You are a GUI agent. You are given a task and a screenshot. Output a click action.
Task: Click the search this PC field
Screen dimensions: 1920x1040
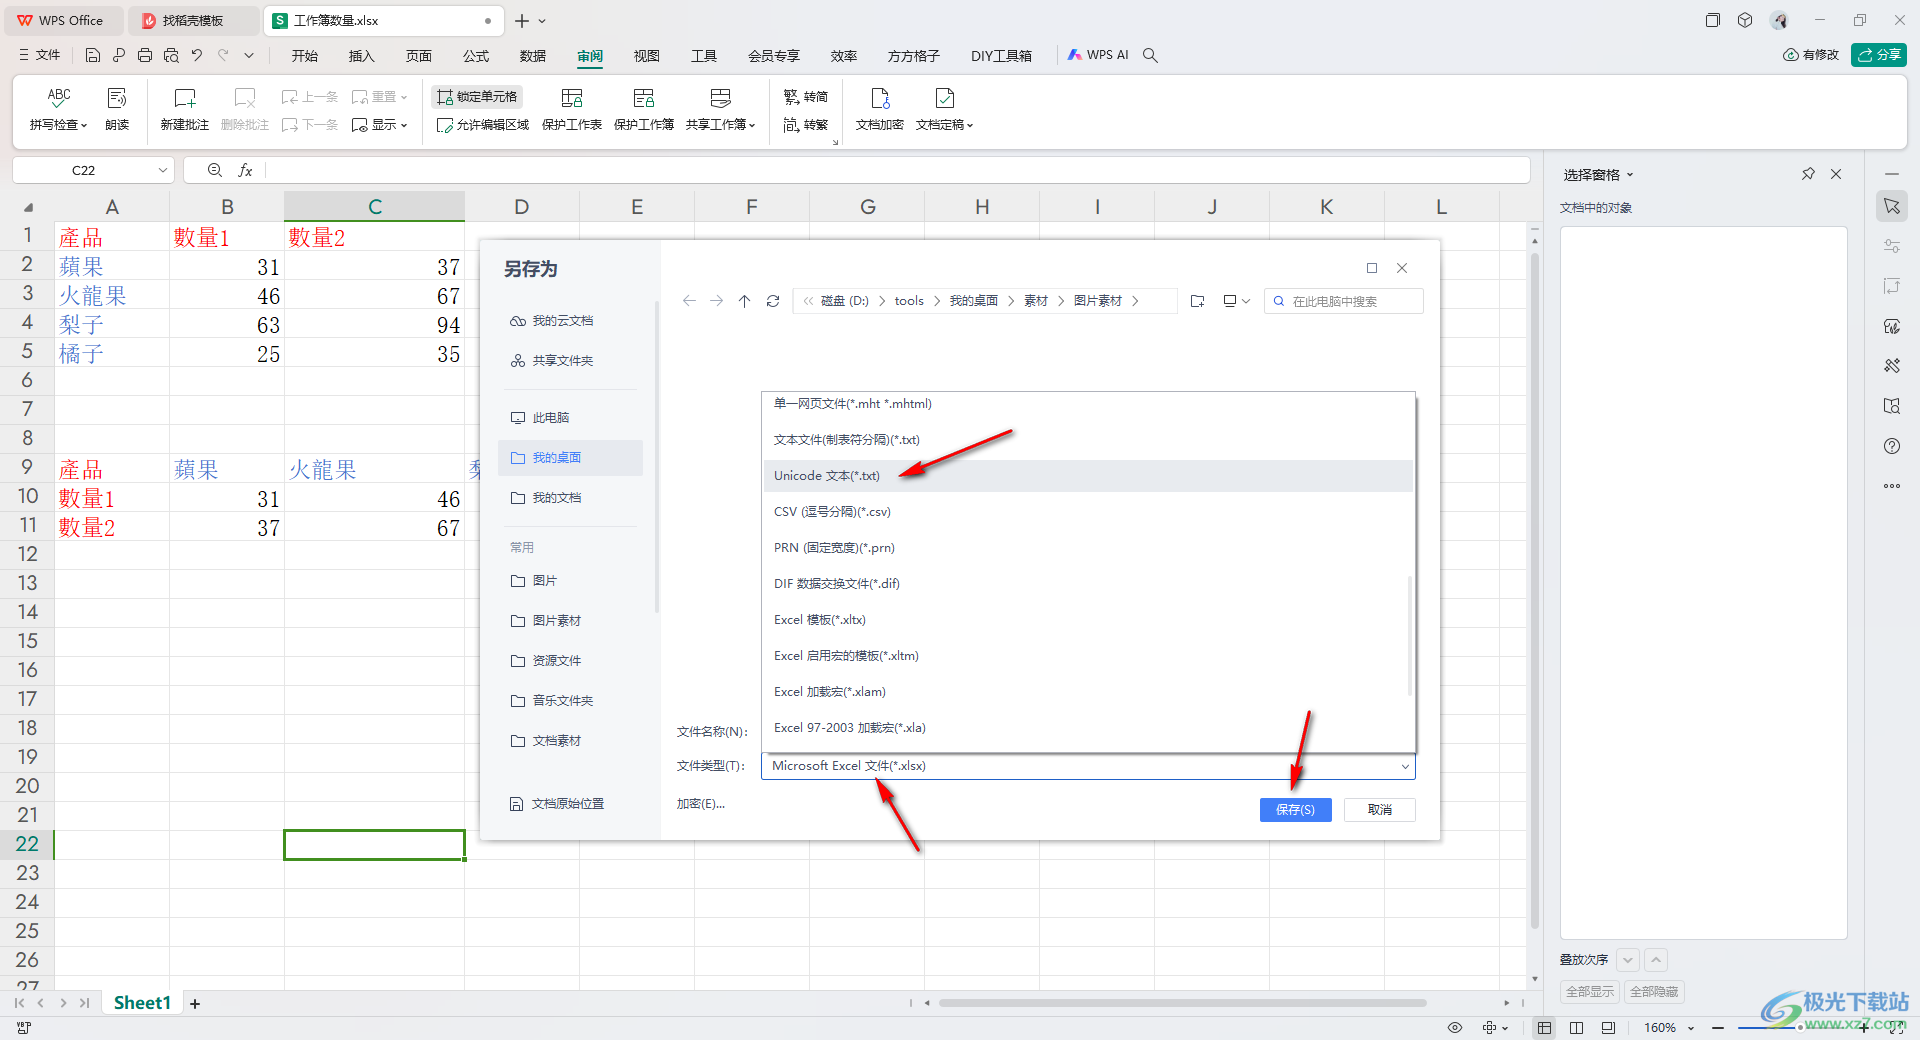pos(1344,301)
